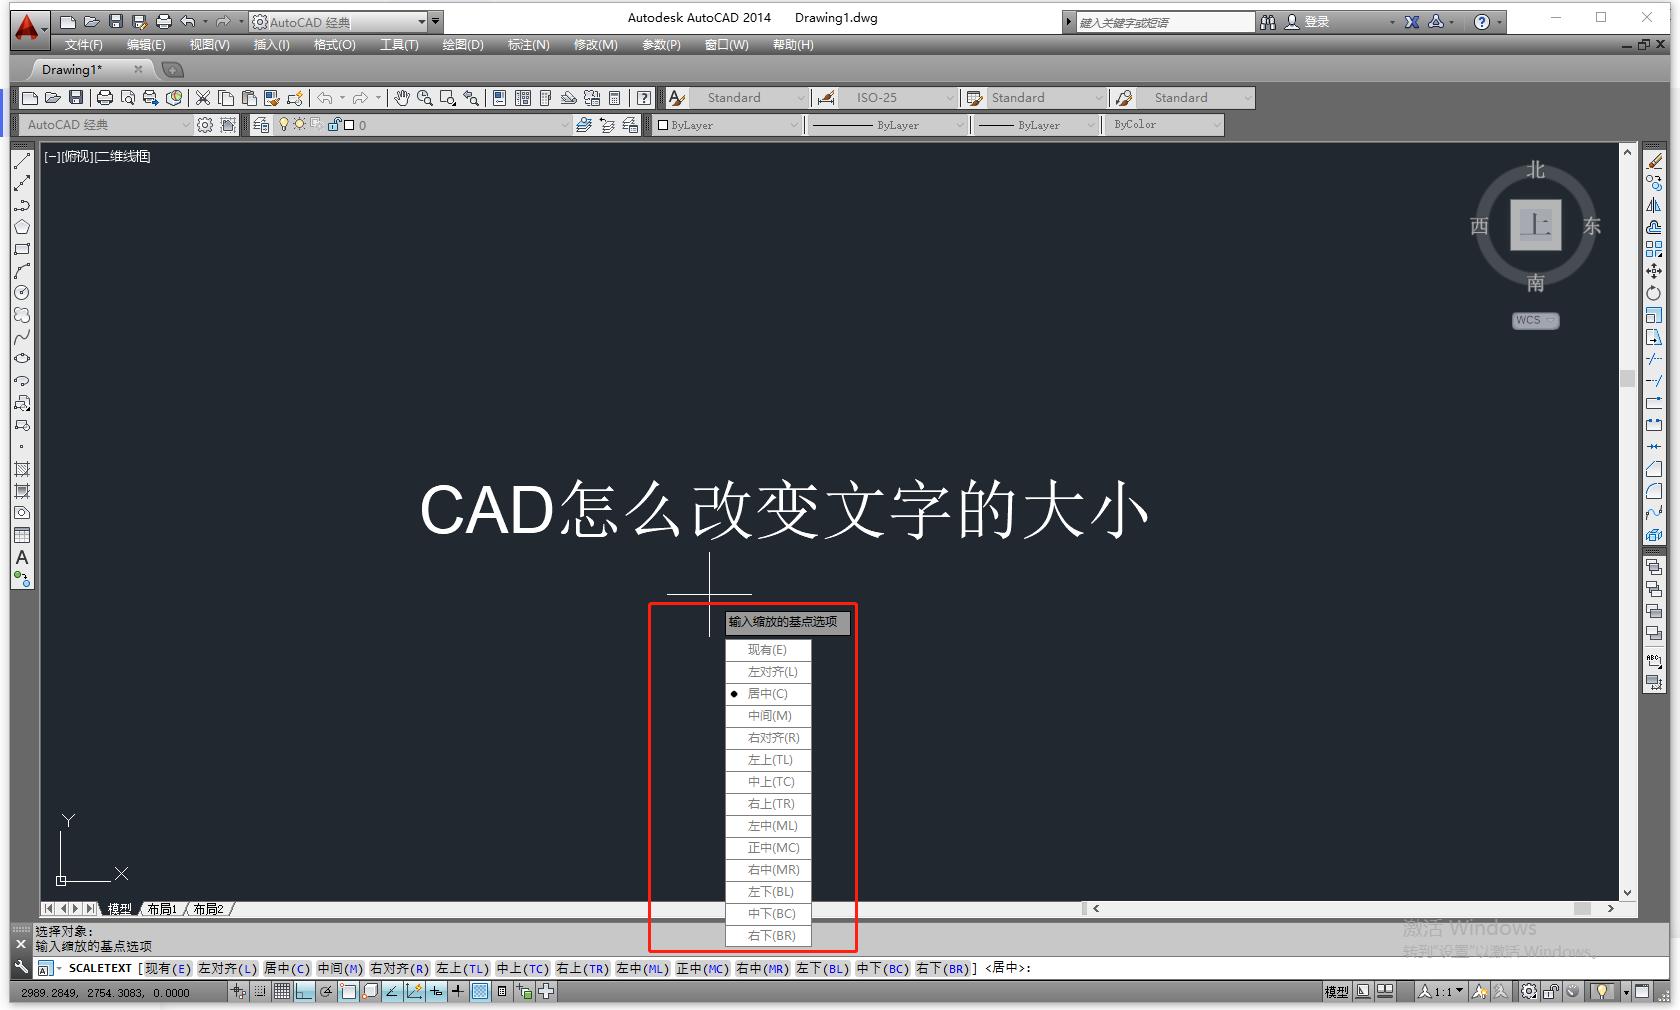Enable Ortho mode in the status bar
1680x1010 pixels.
tap(302, 991)
